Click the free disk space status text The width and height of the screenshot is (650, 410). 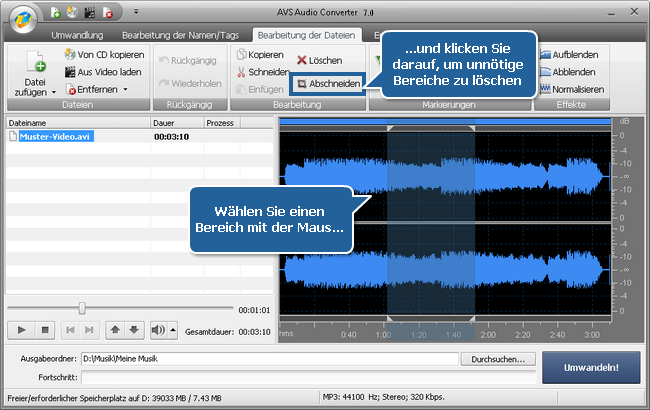pos(114,398)
